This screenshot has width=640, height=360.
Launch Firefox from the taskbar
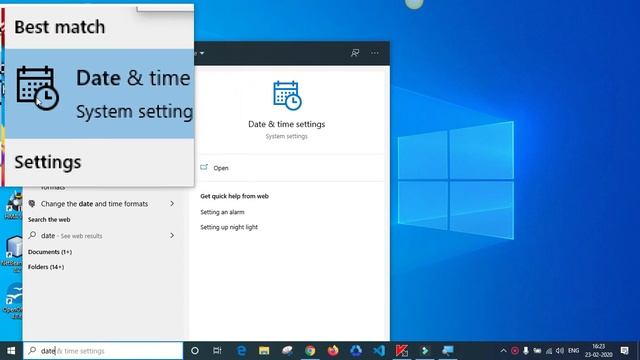(333, 351)
